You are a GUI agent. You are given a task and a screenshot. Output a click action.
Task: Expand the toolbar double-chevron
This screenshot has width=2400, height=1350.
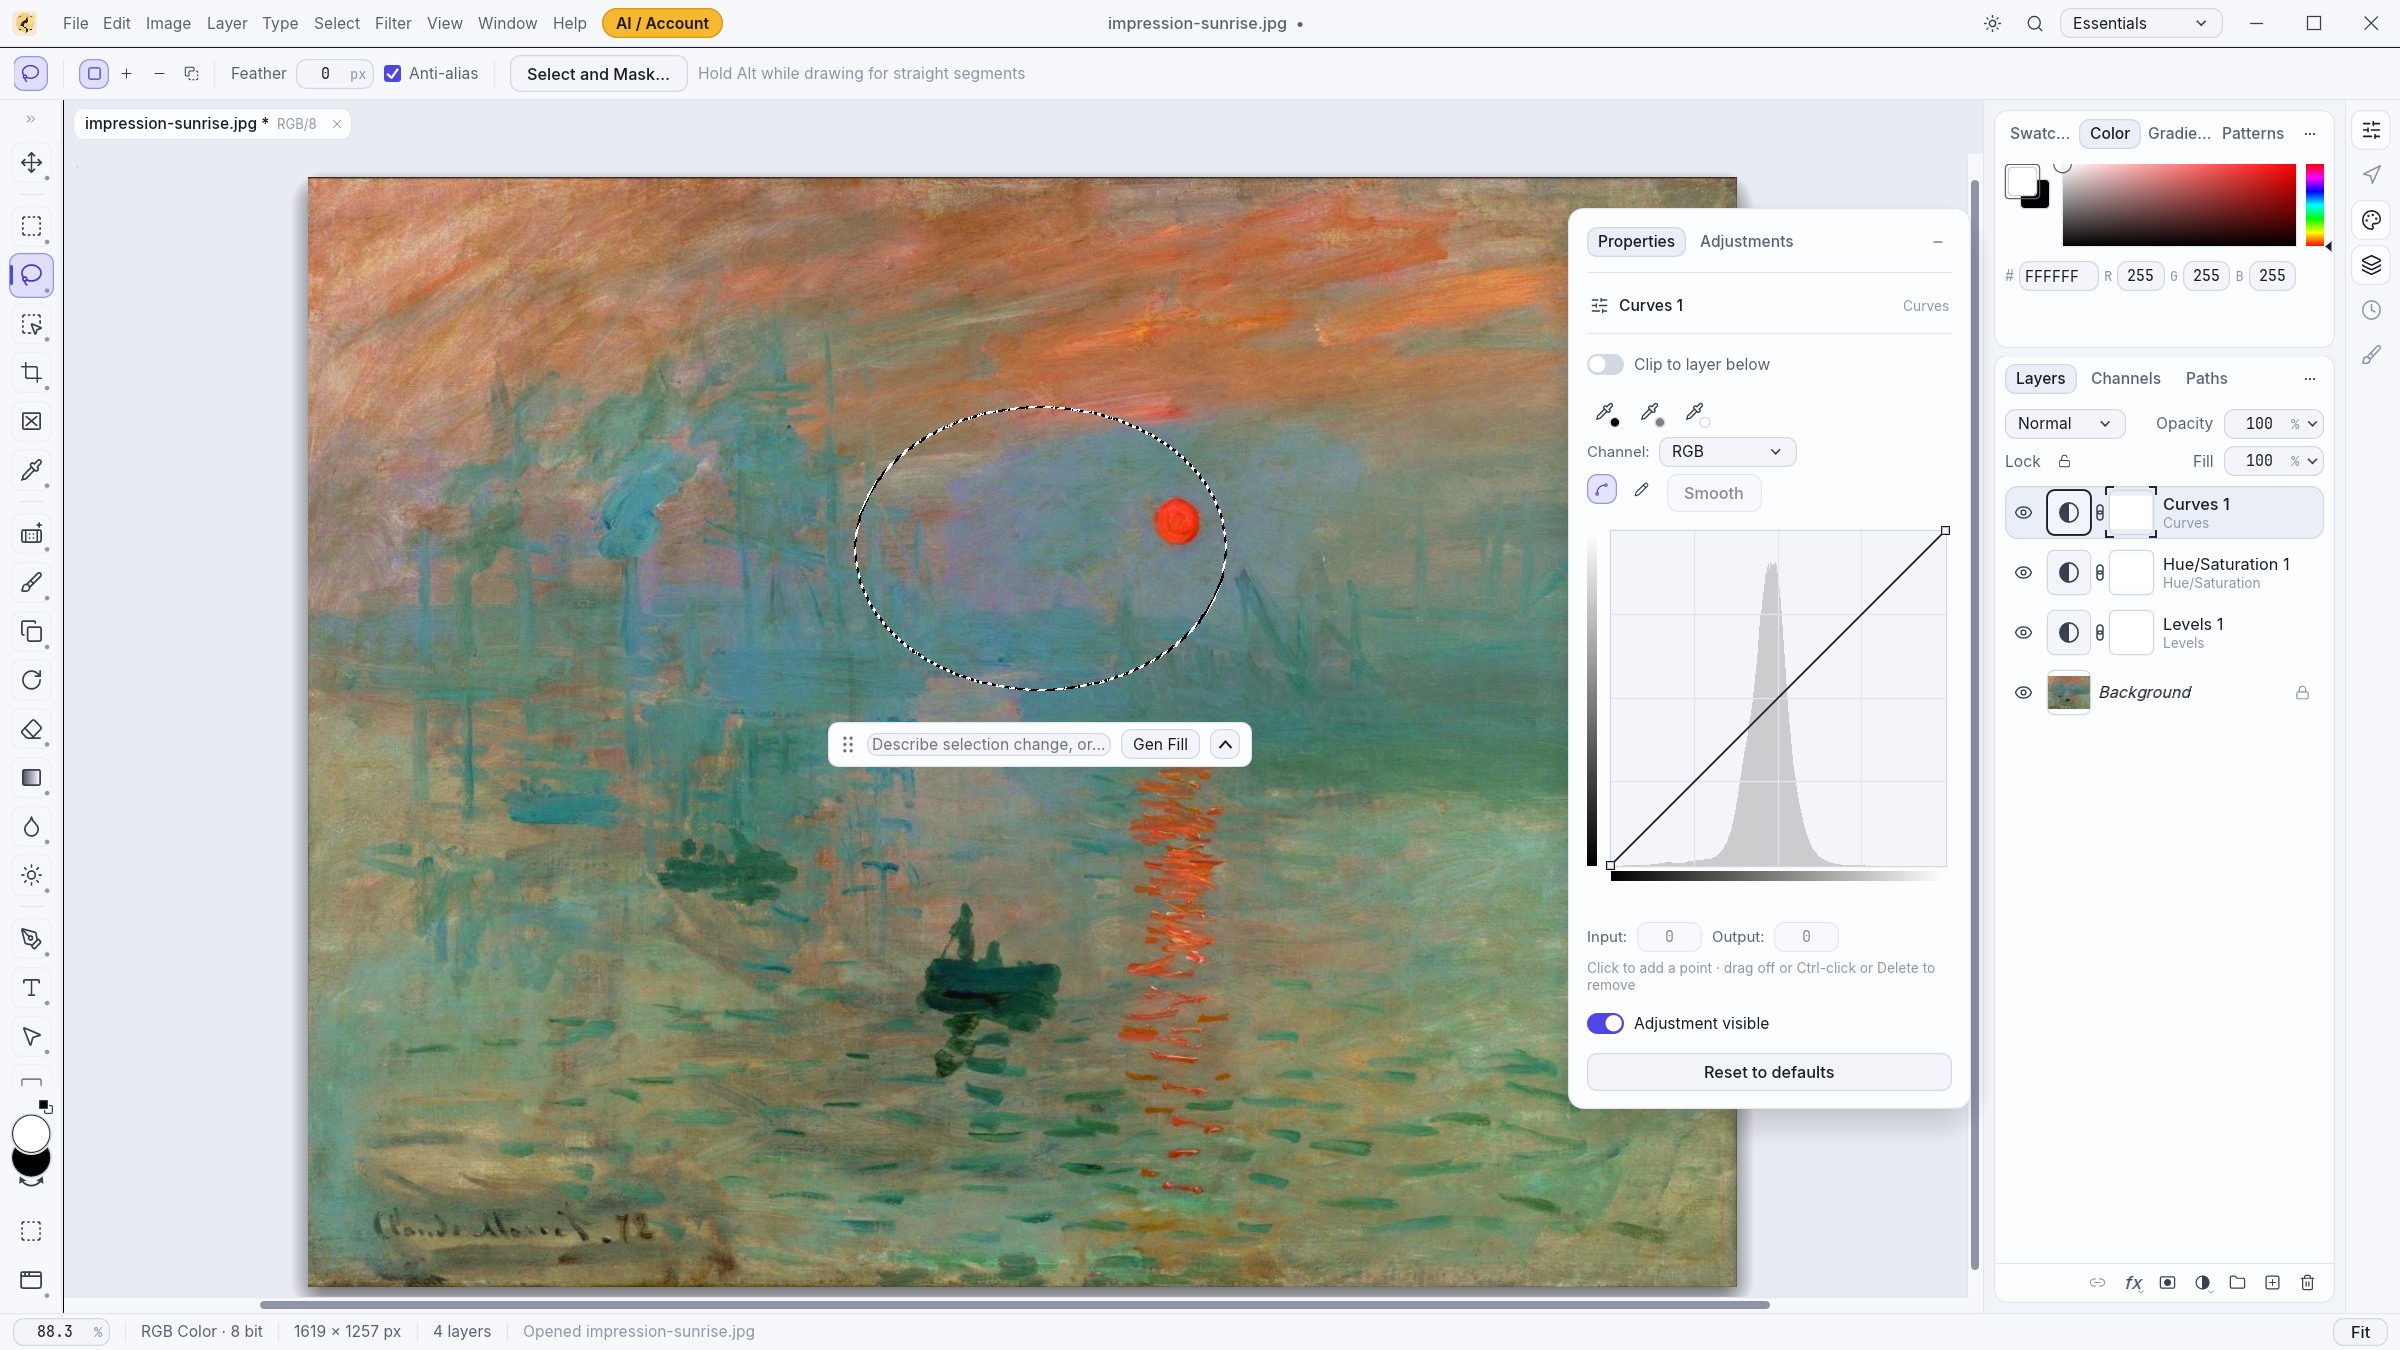coord(31,119)
